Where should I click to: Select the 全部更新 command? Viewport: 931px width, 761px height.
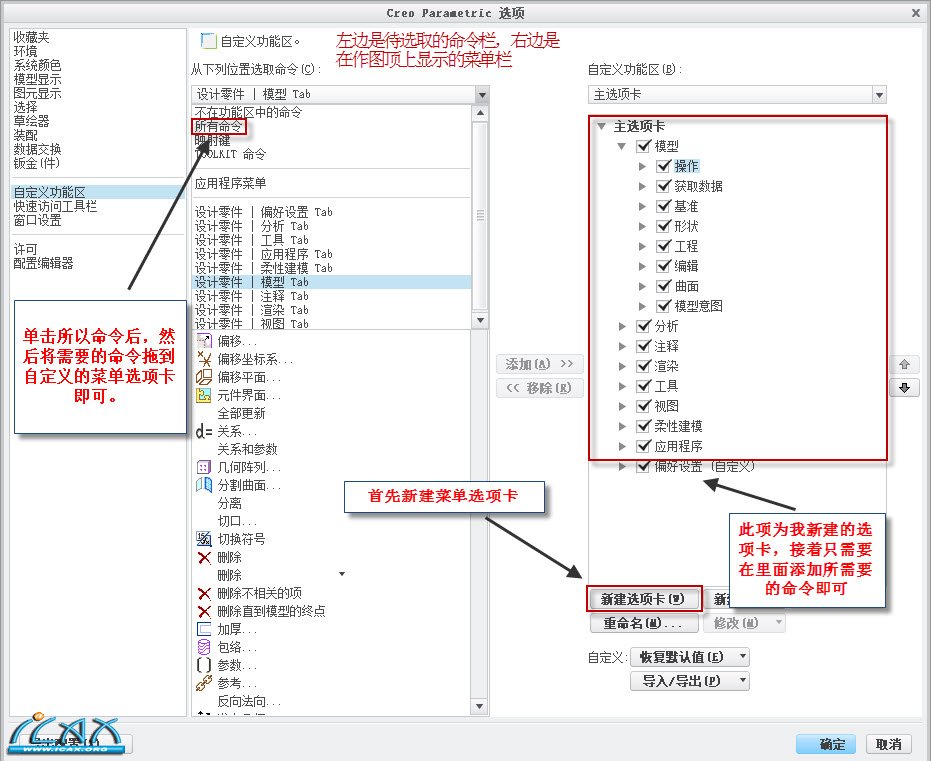(x=241, y=413)
